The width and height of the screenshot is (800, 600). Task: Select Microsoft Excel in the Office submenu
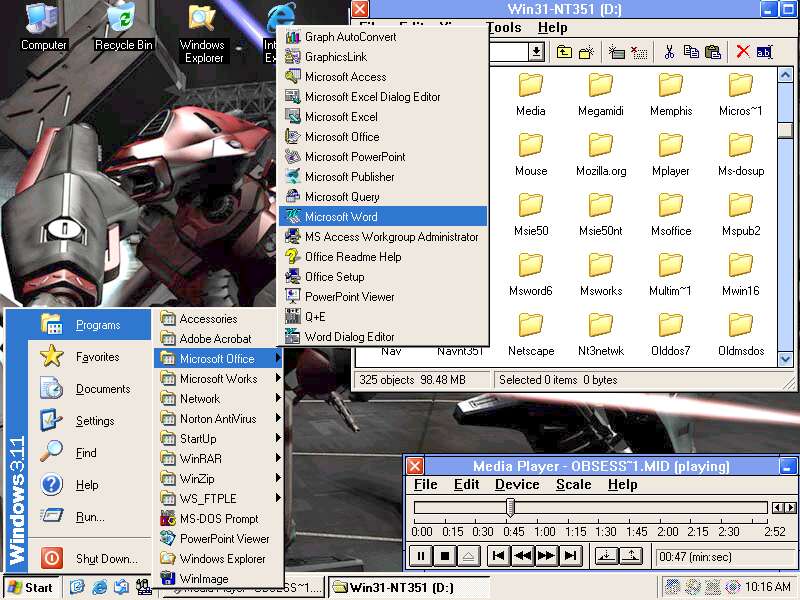[341, 117]
